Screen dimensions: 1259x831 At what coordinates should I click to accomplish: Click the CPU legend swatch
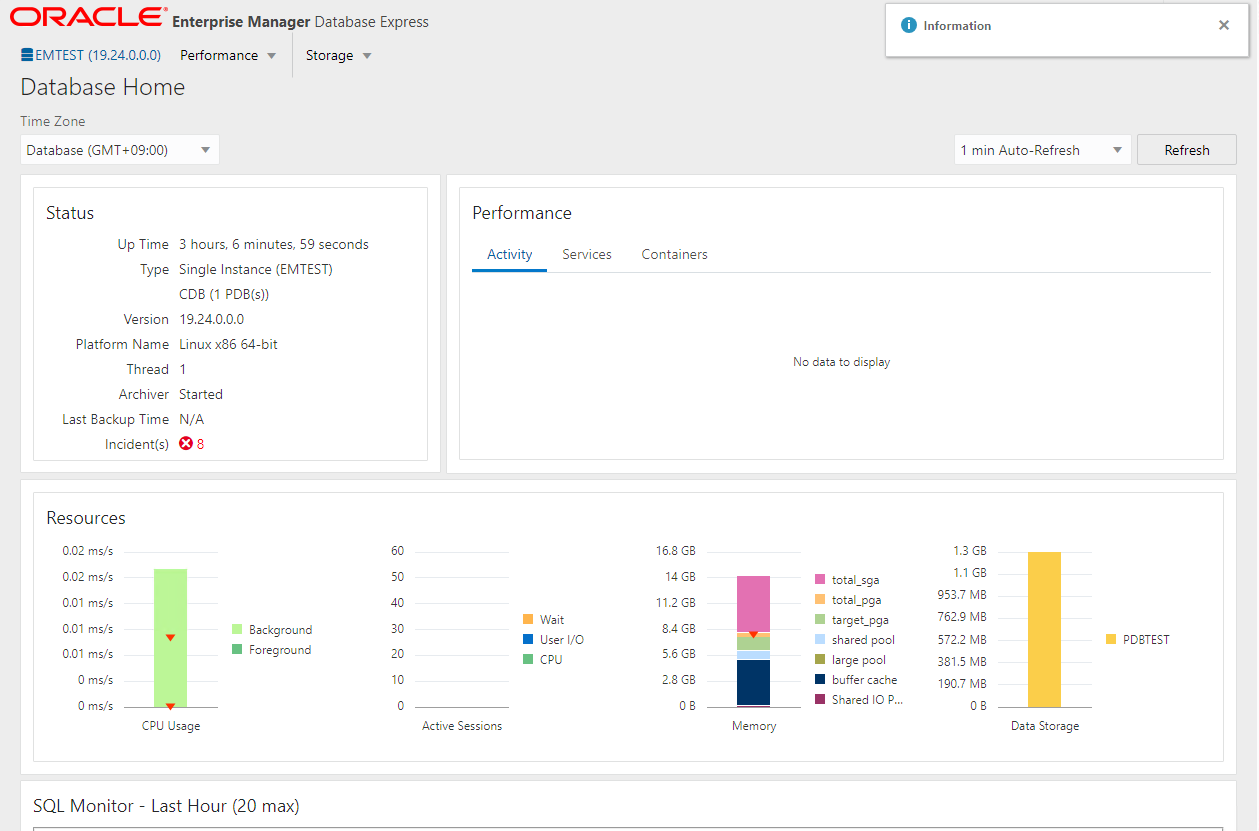pos(529,660)
